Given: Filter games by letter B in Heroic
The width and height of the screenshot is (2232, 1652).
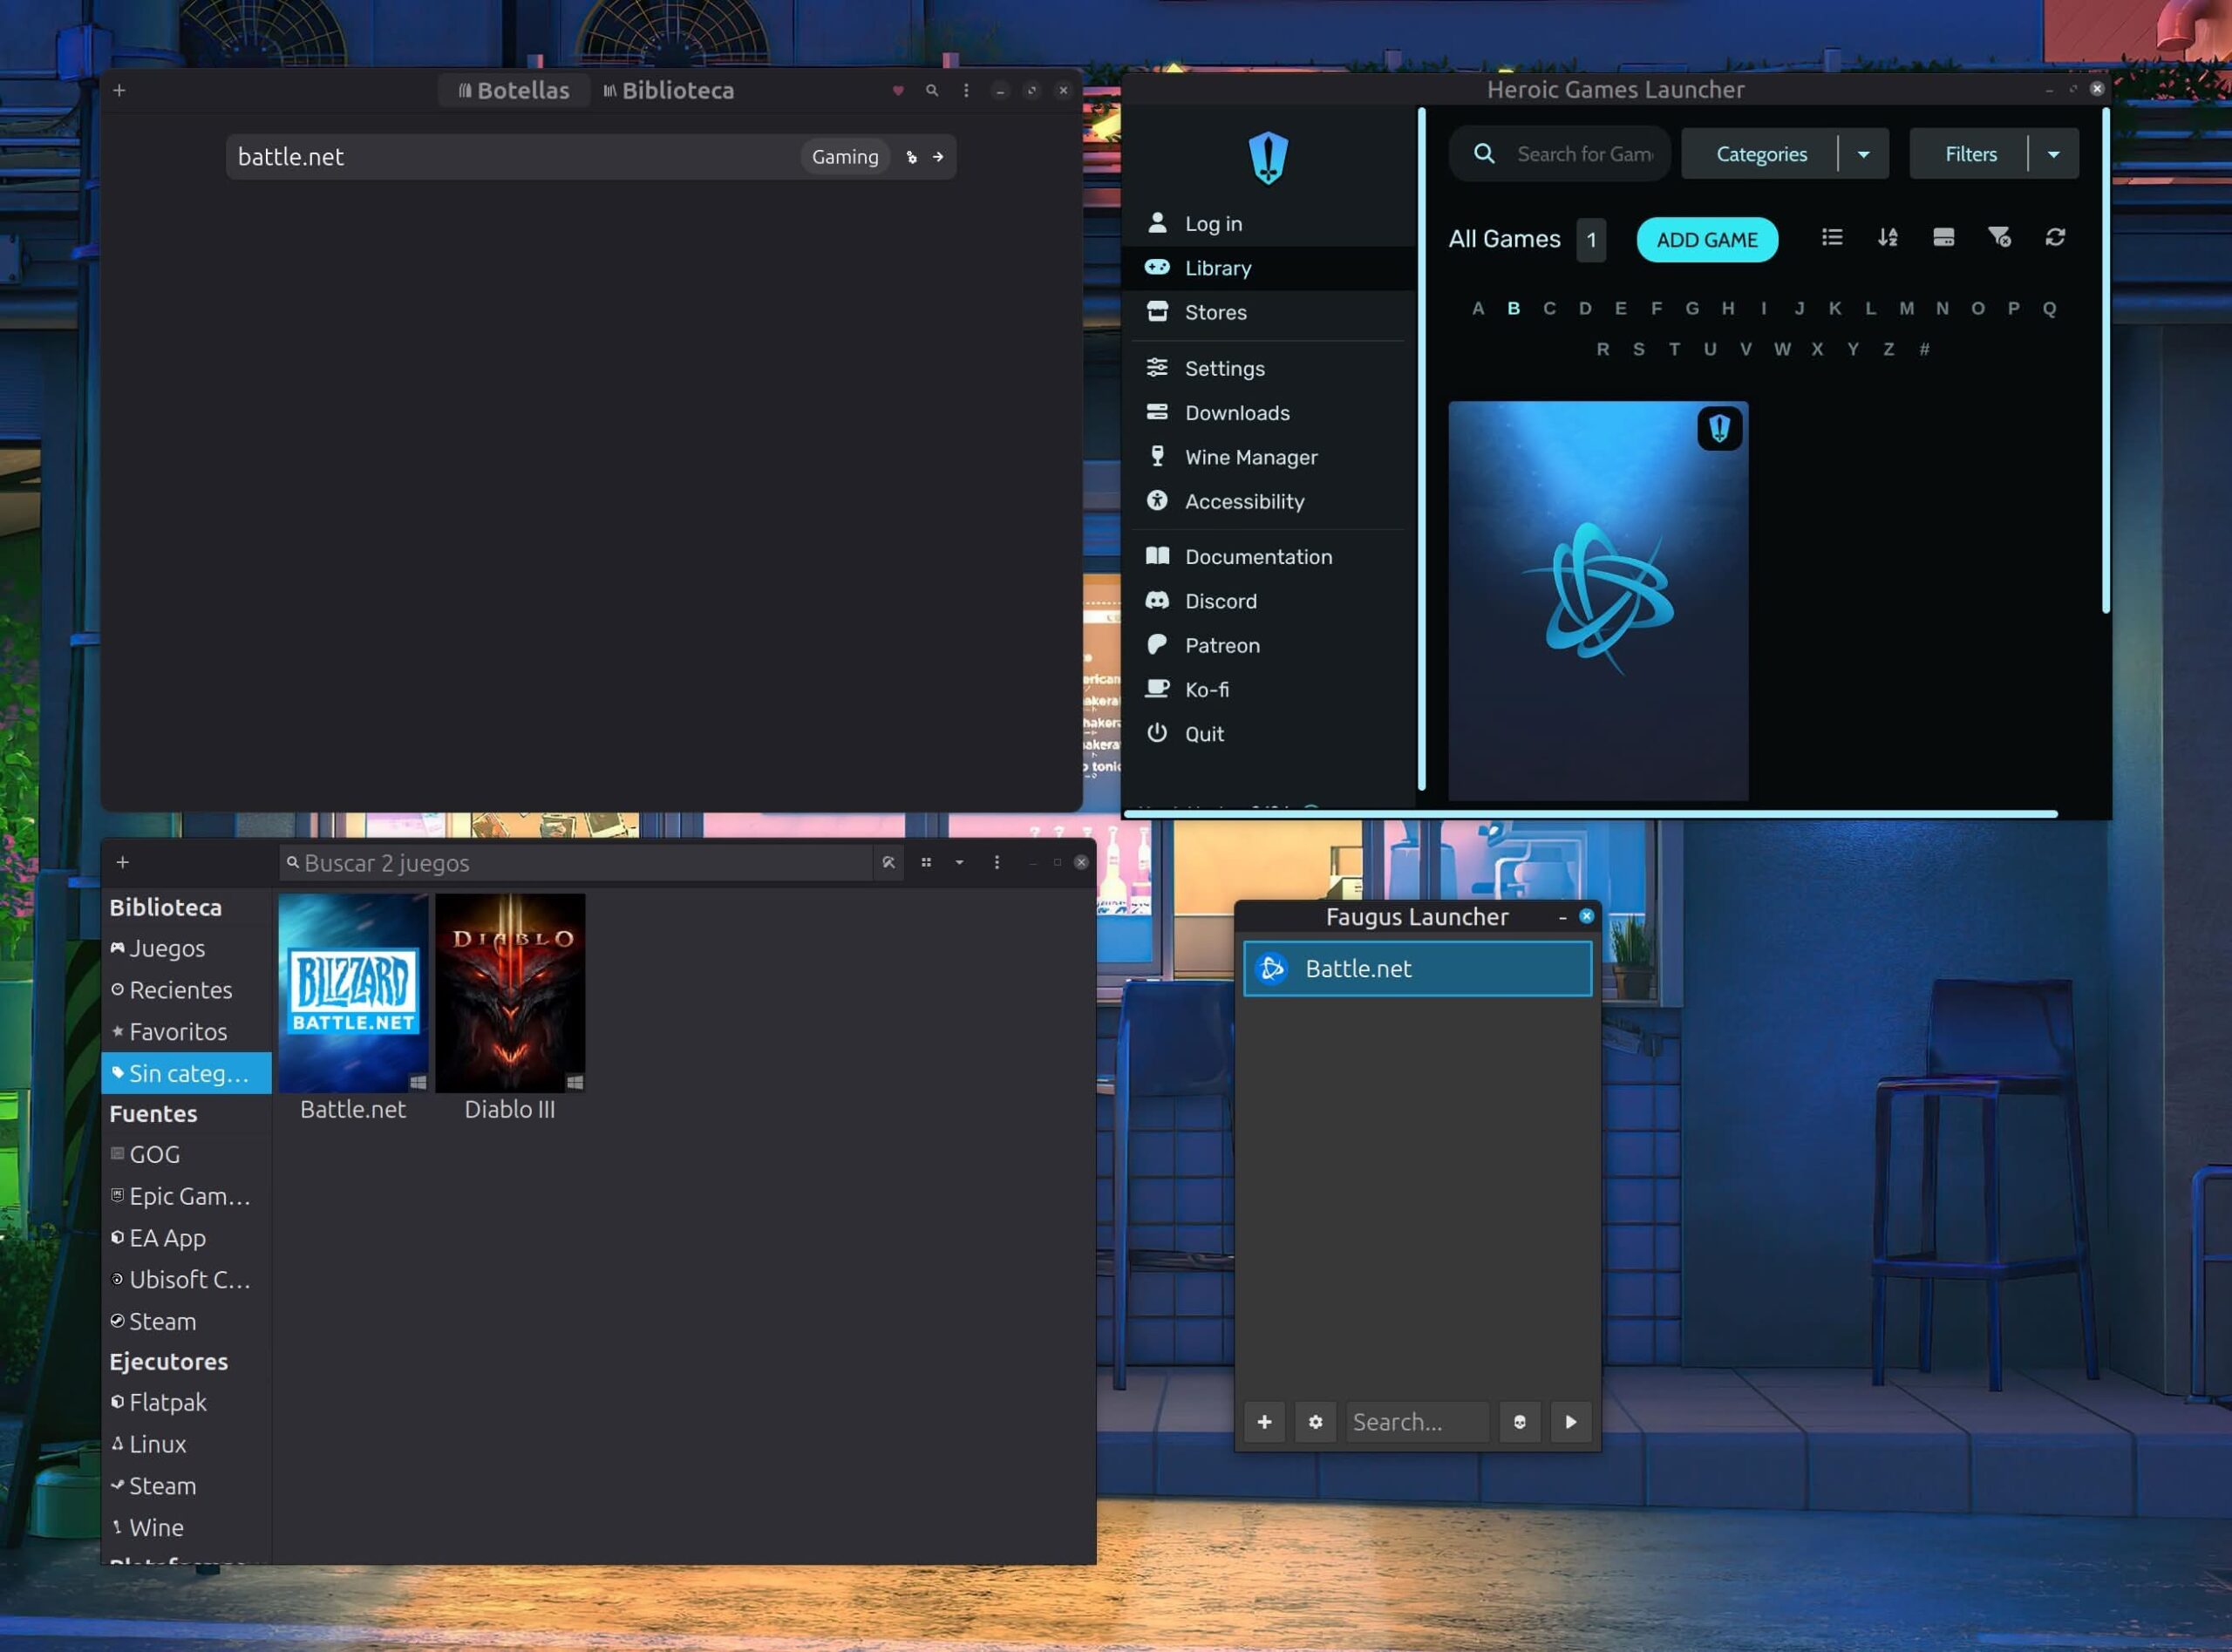Looking at the screenshot, I should tap(1513, 308).
